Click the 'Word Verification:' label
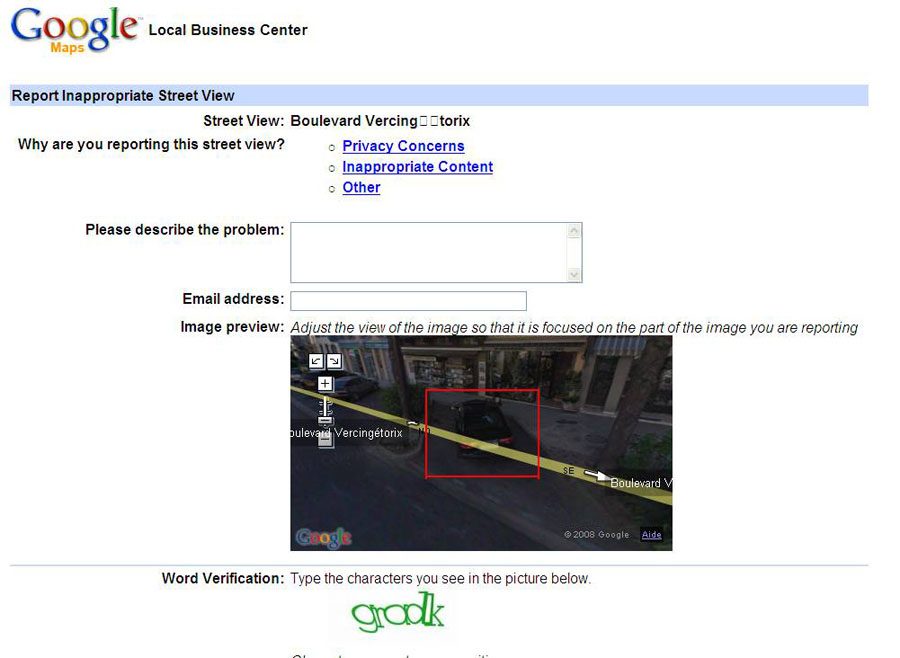The width and height of the screenshot is (900, 658). point(223,578)
